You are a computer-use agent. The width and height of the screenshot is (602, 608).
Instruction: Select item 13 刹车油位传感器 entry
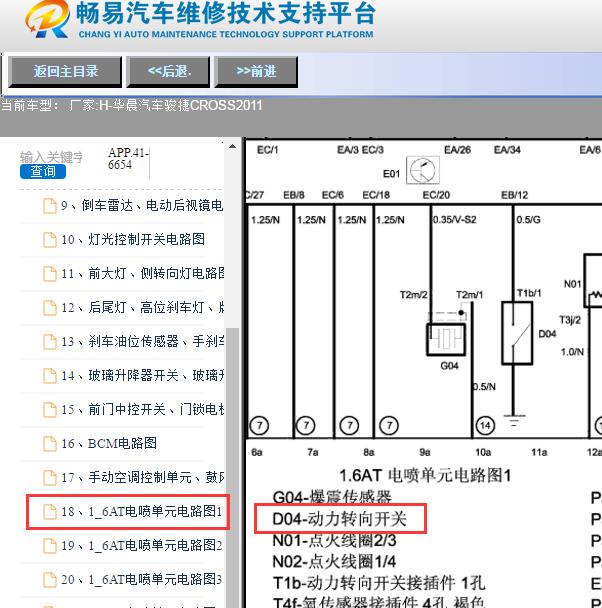141,342
